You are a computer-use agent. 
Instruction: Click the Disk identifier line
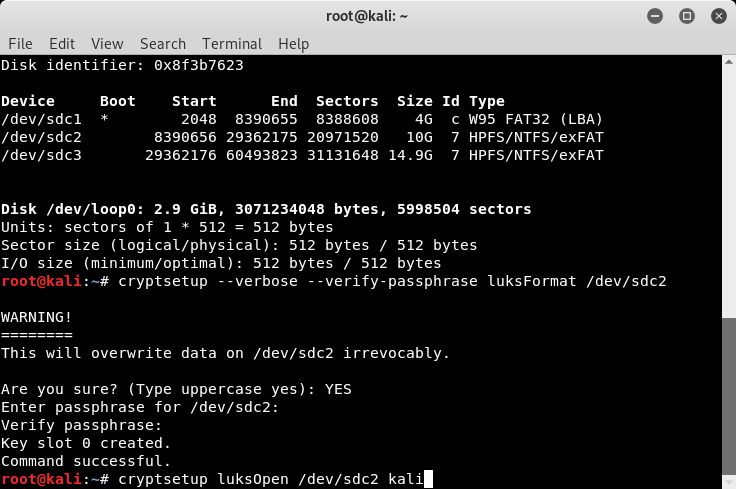pyautogui.click(x=122, y=65)
